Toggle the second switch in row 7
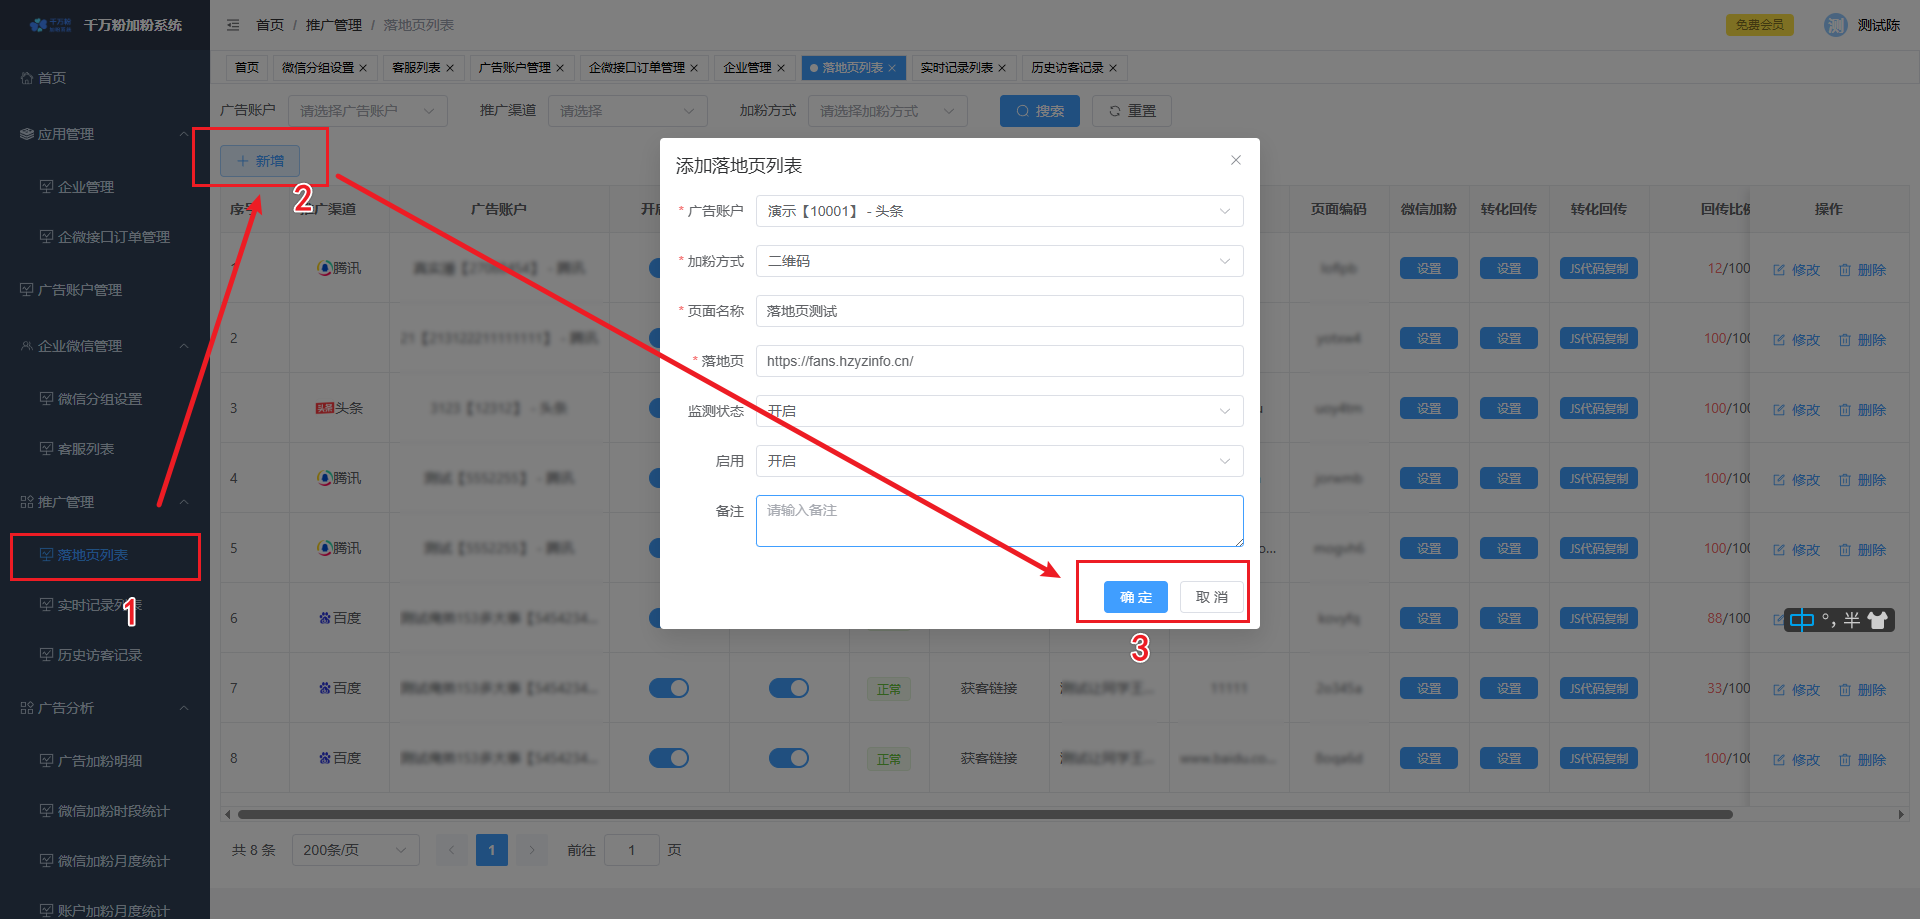 pos(788,688)
